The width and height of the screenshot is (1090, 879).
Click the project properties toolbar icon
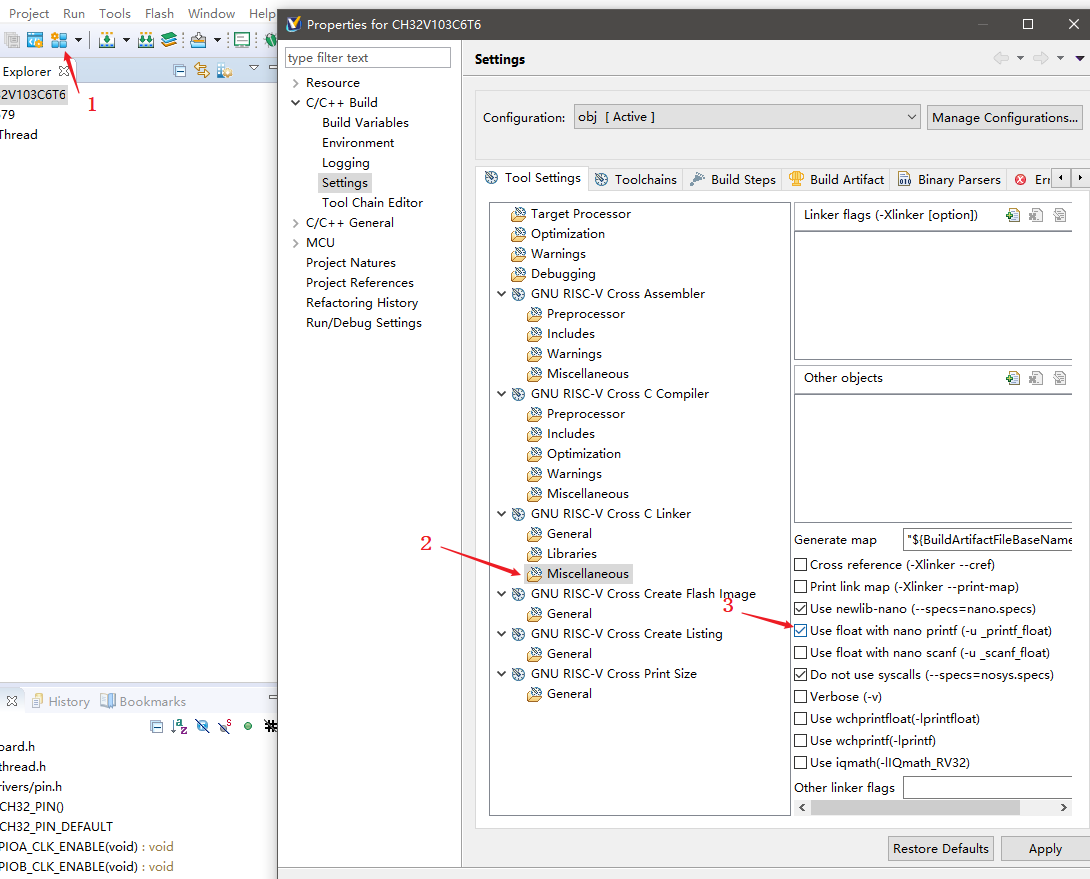coord(59,40)
